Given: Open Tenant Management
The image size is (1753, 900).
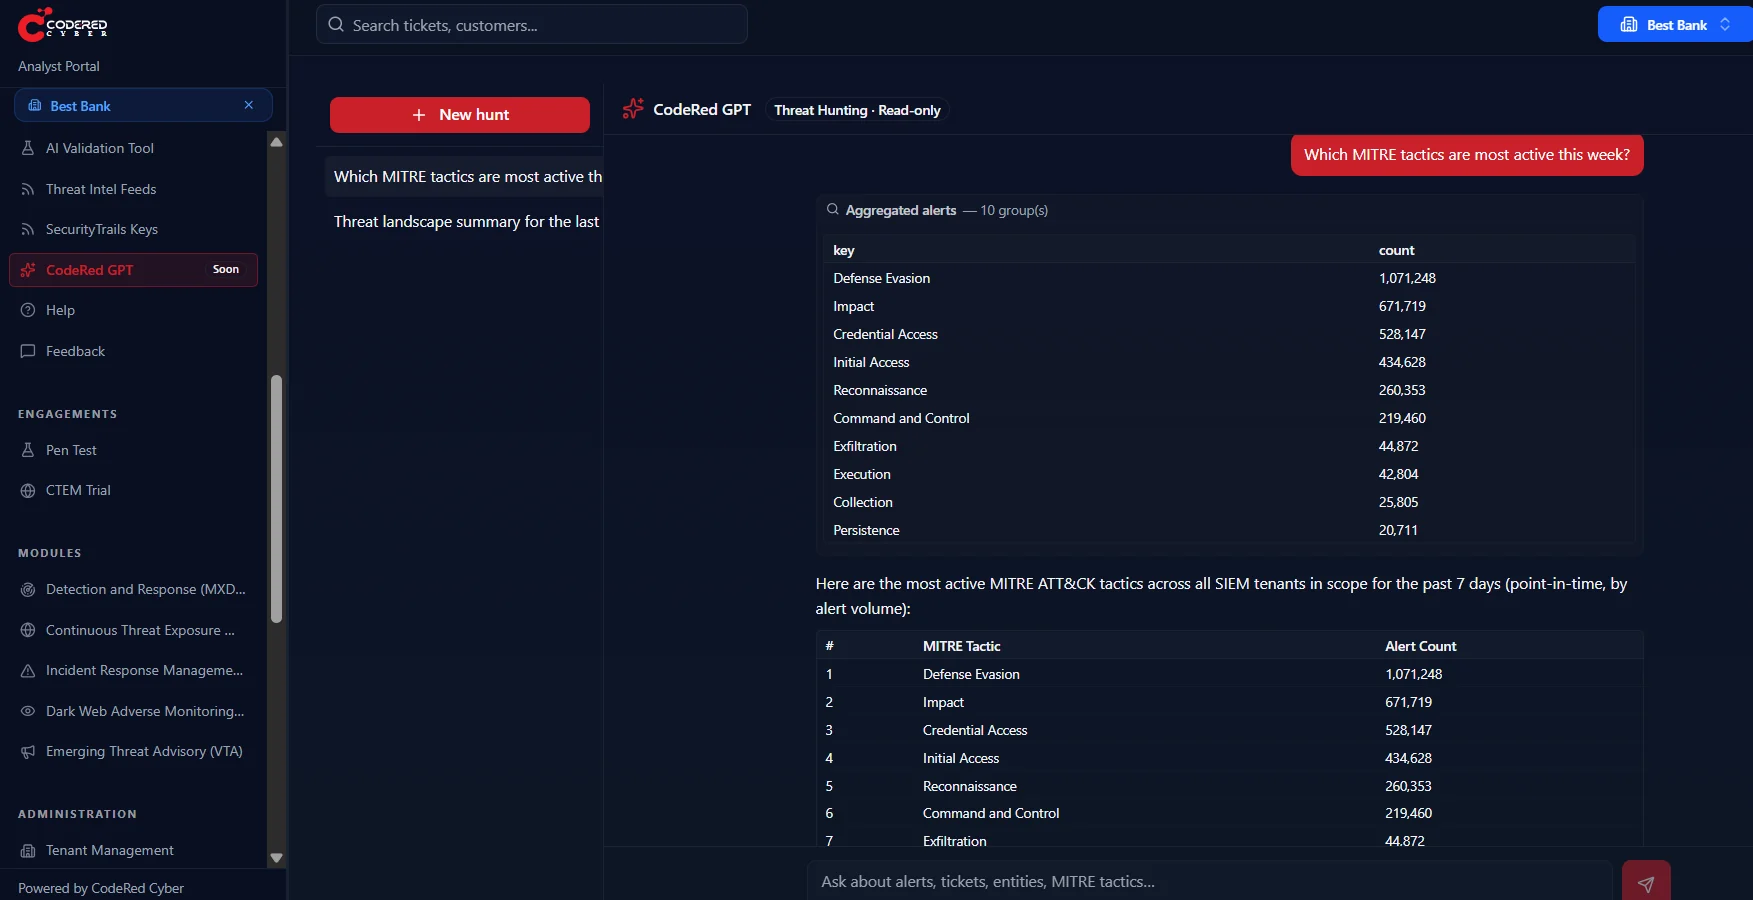Looking at the screenshot, I should tap(110, 850).
